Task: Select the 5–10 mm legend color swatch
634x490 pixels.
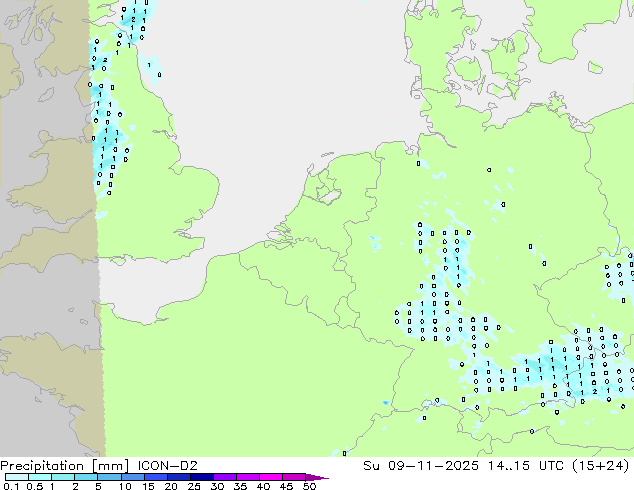Action: 109,477
